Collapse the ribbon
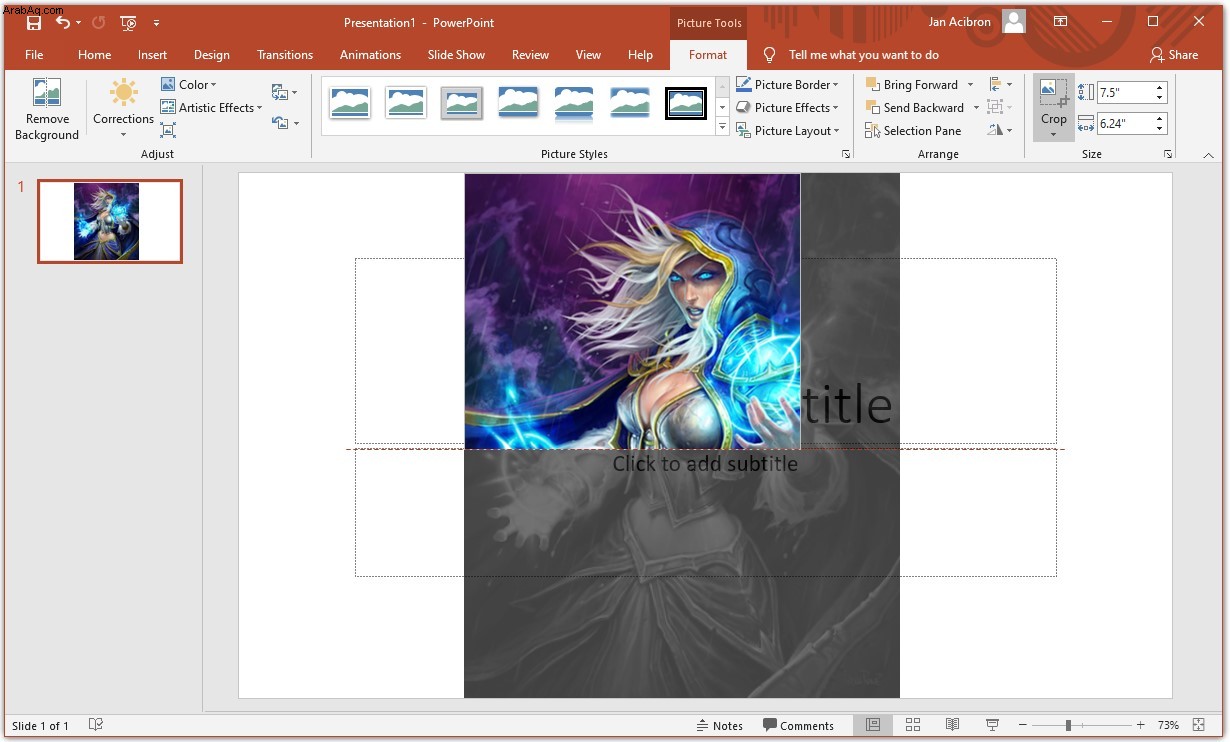Viewport: 1230px width, 742px height. coord(1208,155)
